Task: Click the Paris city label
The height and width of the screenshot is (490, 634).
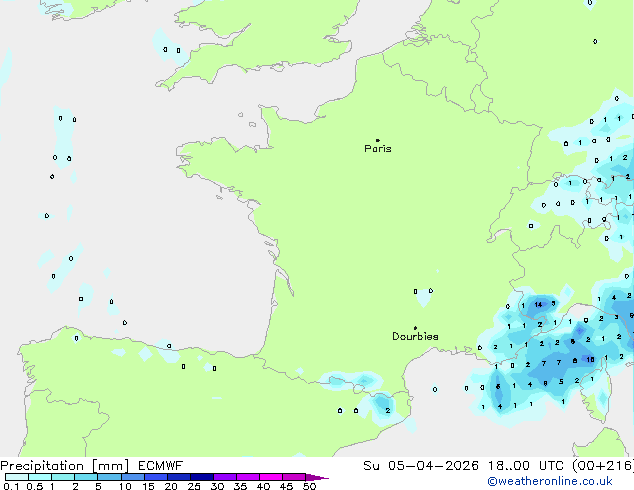Action: [x=378, y=149]
